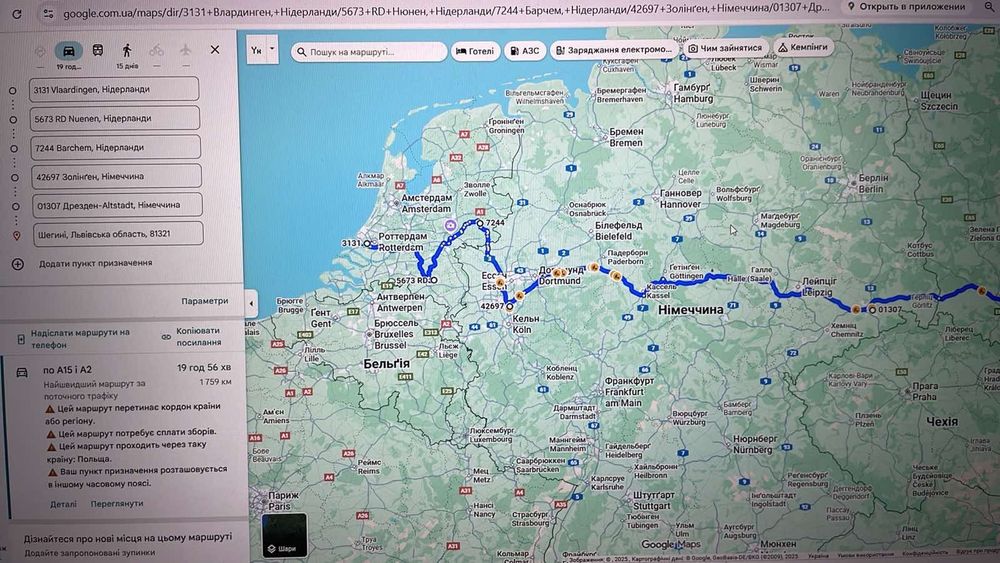Click the red destination pin icon for Шегині

pos(17,235)
